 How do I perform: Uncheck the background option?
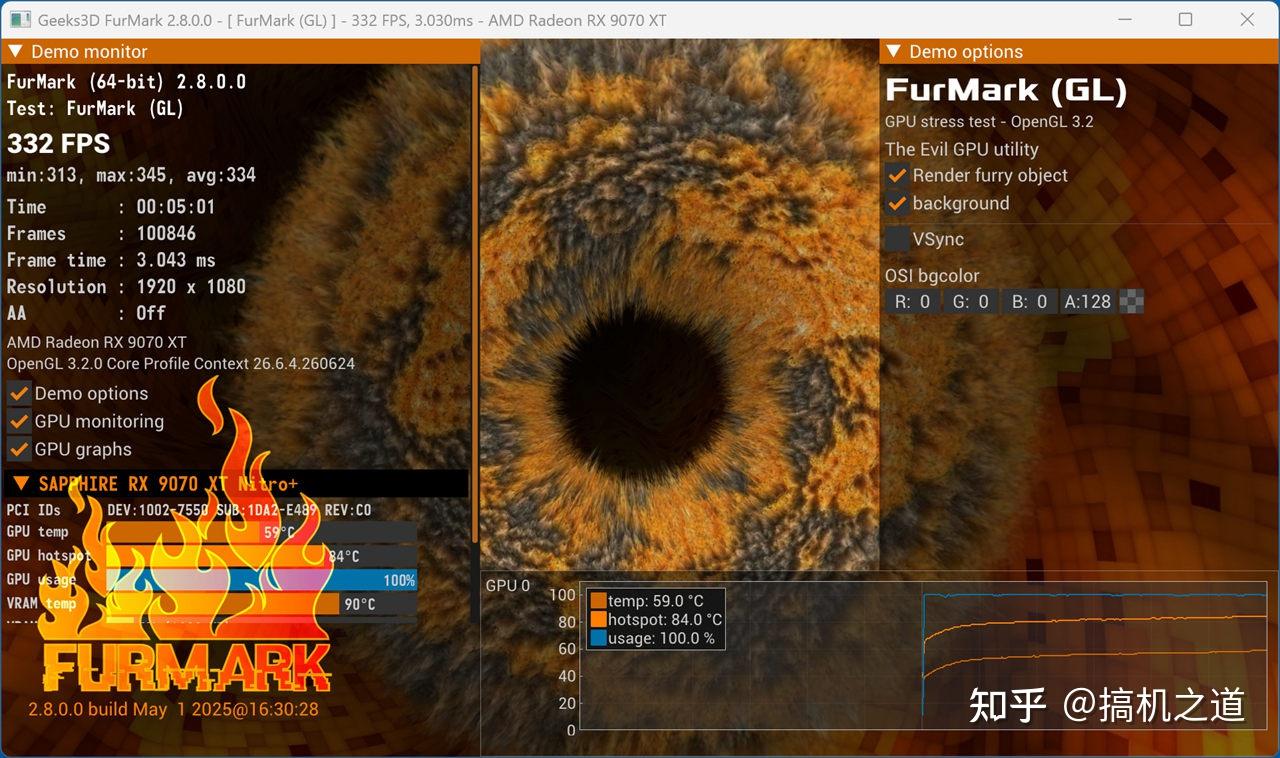point(897,204)
